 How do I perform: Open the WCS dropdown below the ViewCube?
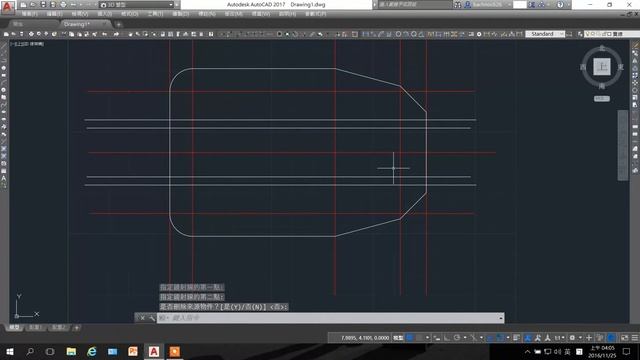(602, 99)
